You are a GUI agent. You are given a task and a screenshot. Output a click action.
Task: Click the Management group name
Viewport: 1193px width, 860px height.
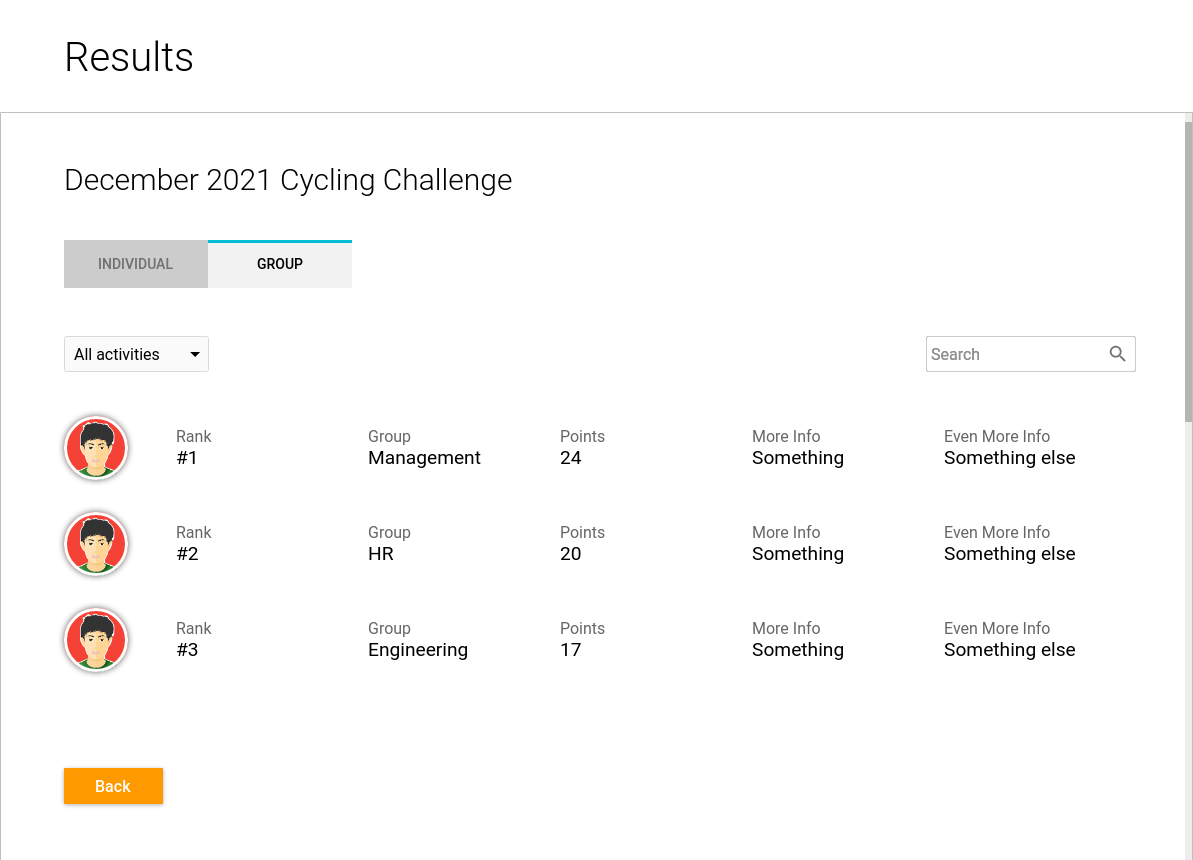pyautogui.click(x=424, y=458)
